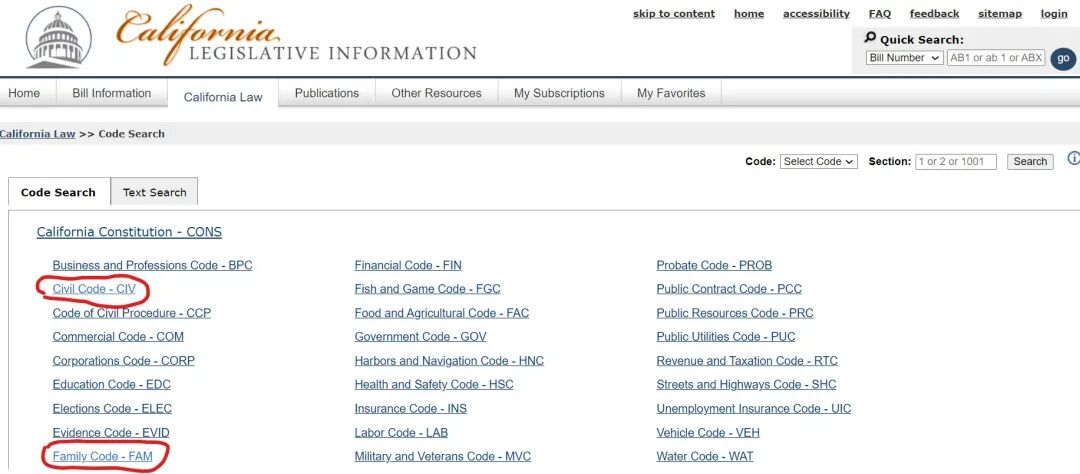This screenshot has width=1080, height=474.
Task: Open the Bill Information tab
Action: [112, 93]
